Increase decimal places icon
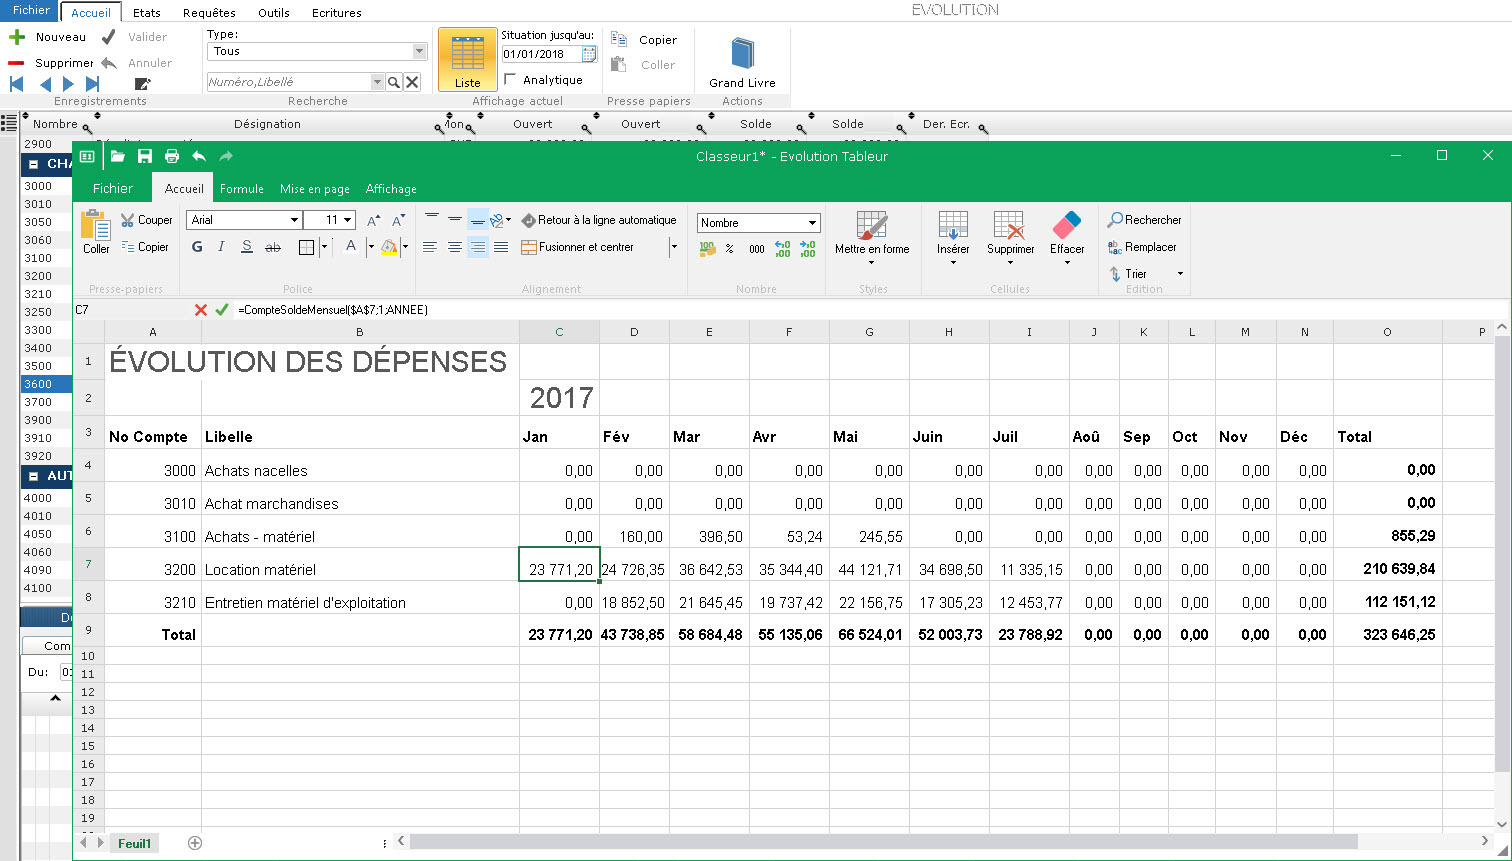Viewport: 1512px width, 861px height. pos(782,249)
